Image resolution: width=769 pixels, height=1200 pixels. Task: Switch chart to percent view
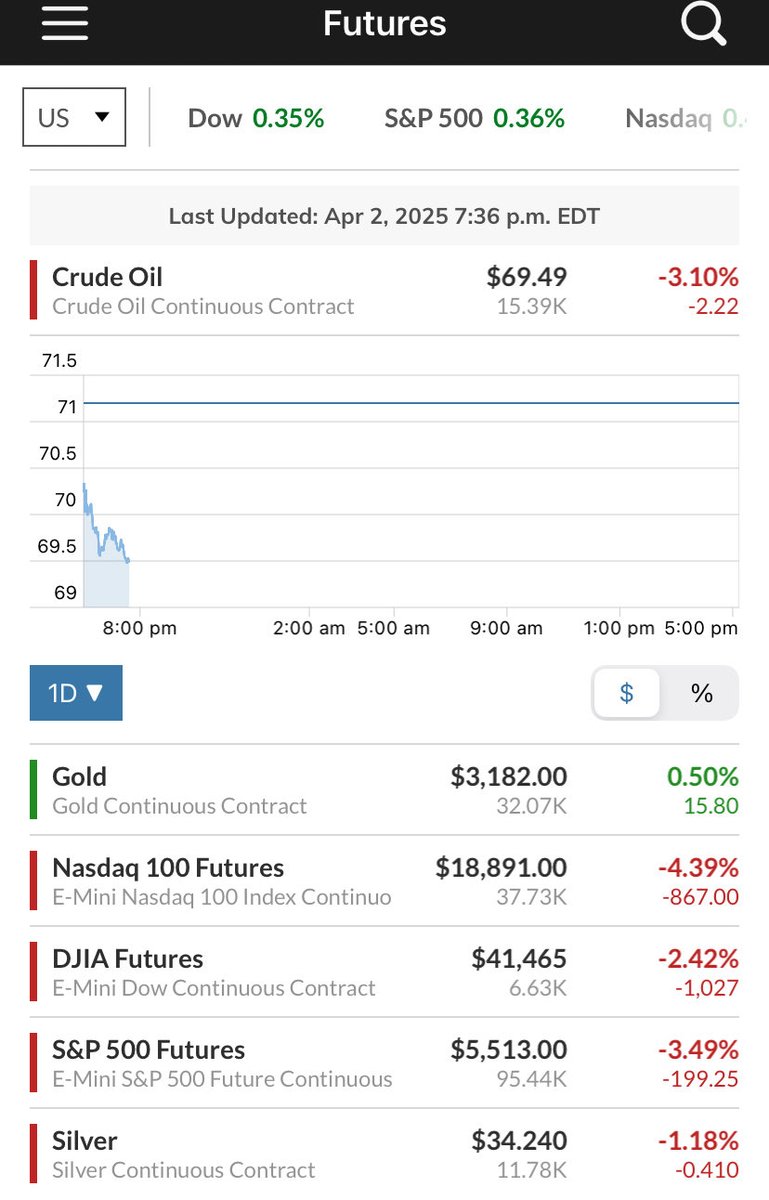[702, 693]
